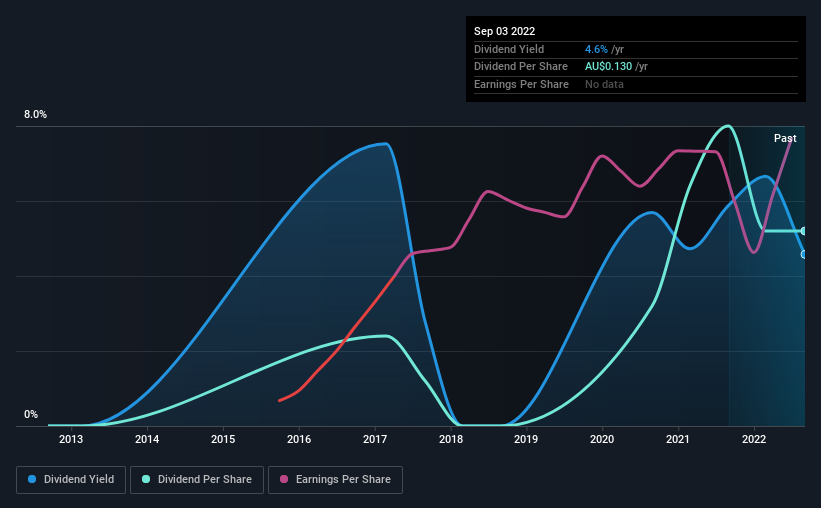Select the 2016 label on the x-axis

point(299,439)
